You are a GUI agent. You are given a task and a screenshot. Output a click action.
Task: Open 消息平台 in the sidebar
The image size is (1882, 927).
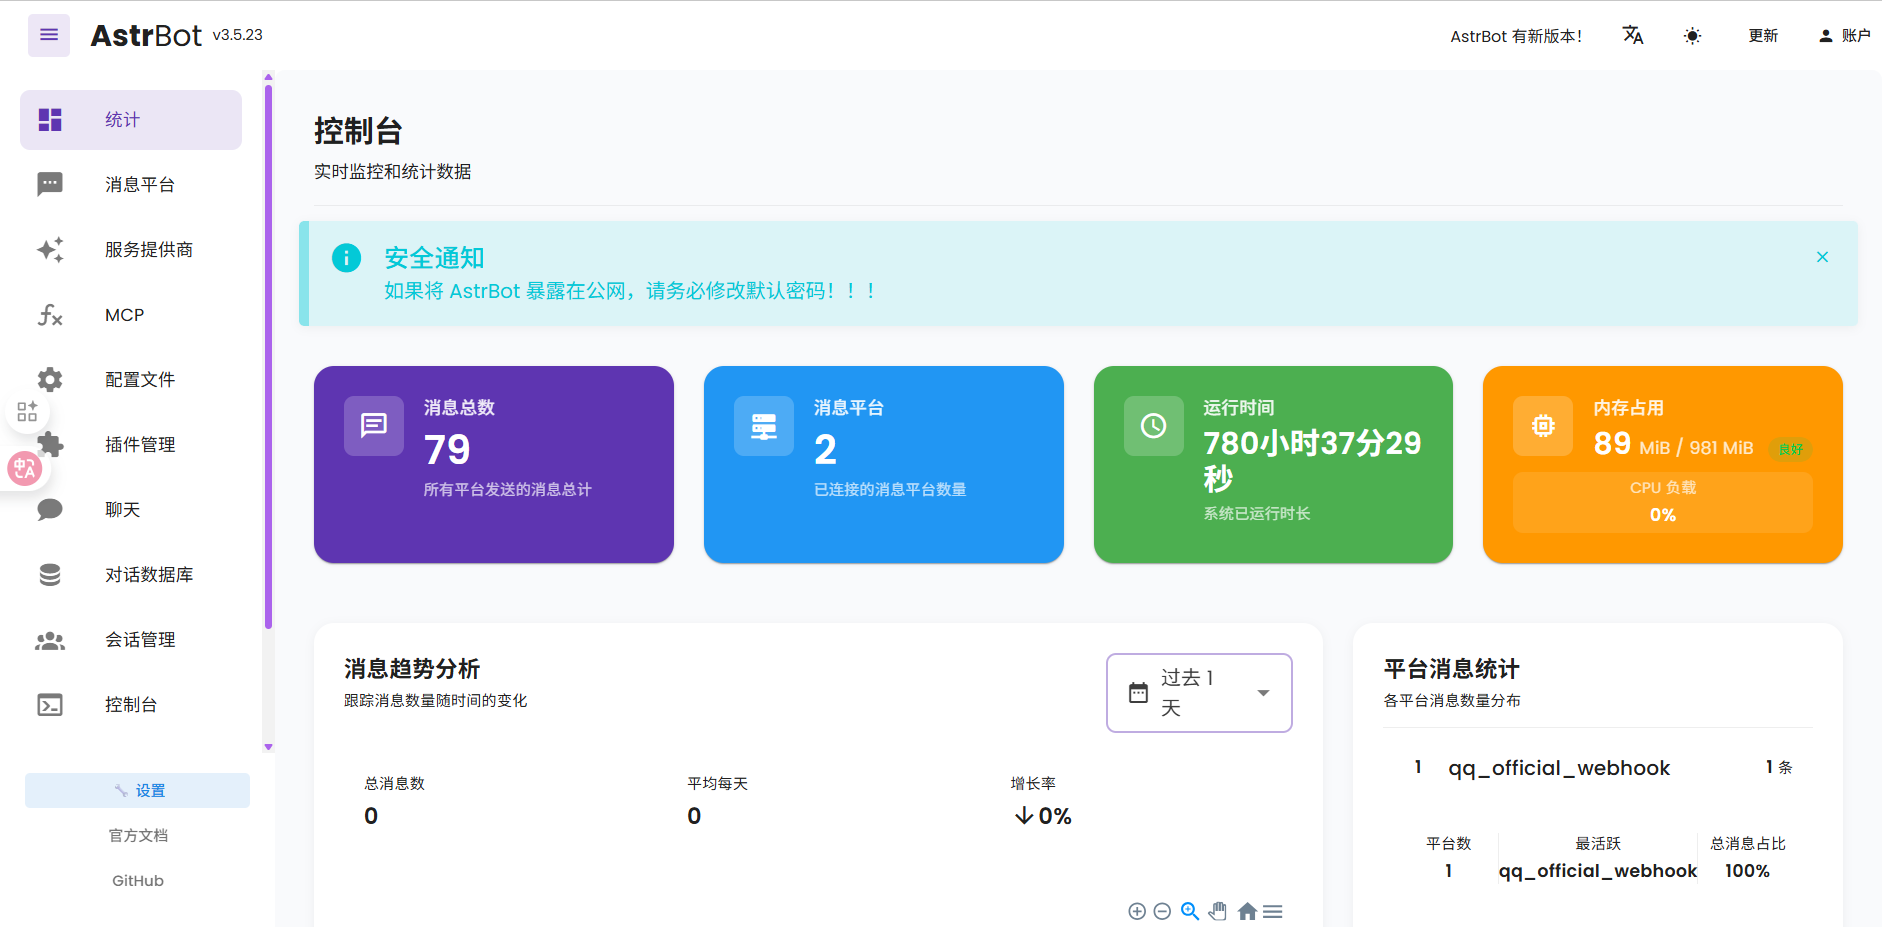pyautogui.click(x=139, y=185)
